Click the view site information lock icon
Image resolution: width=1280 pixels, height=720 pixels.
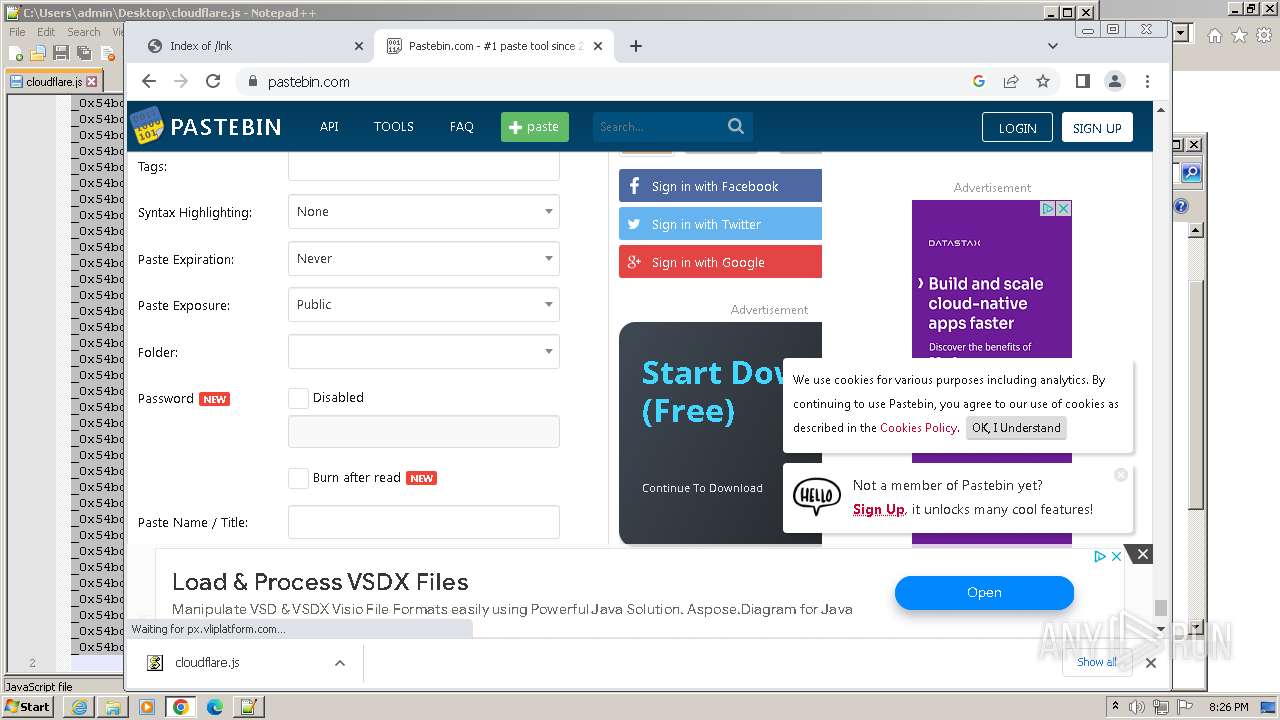(252, 82)
